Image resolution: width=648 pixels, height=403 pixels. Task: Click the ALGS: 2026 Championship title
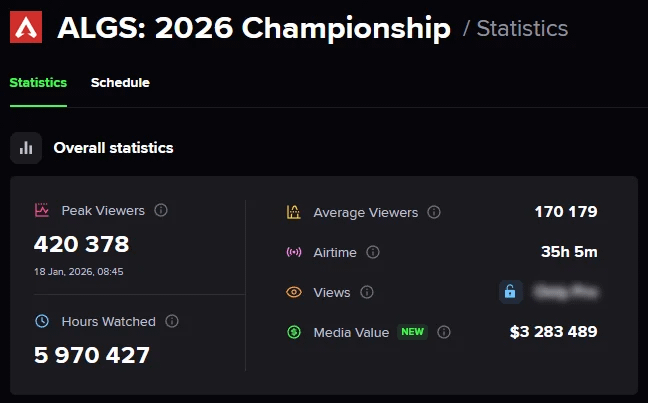point(254,28)
